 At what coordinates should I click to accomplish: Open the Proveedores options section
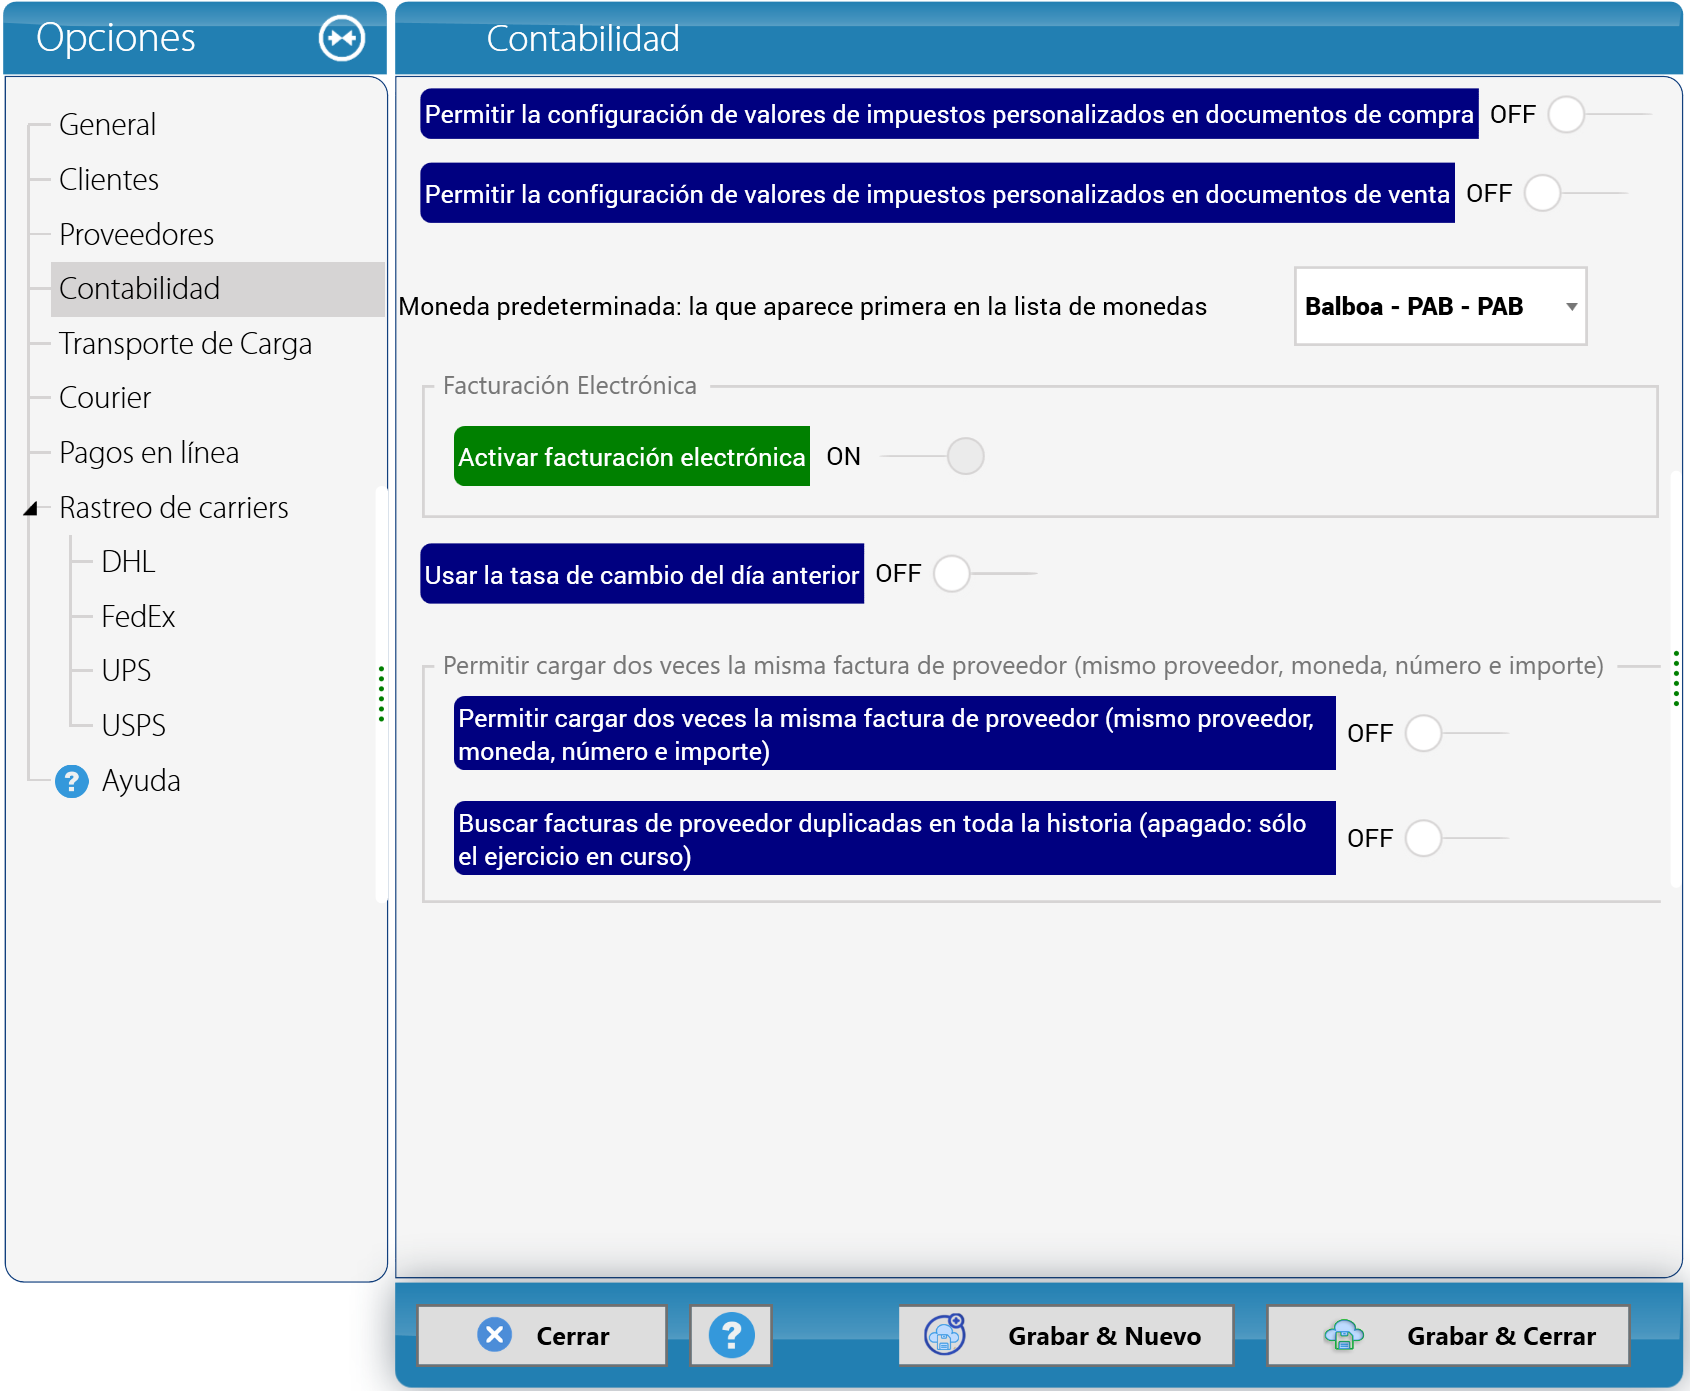(x=136, y=235)
